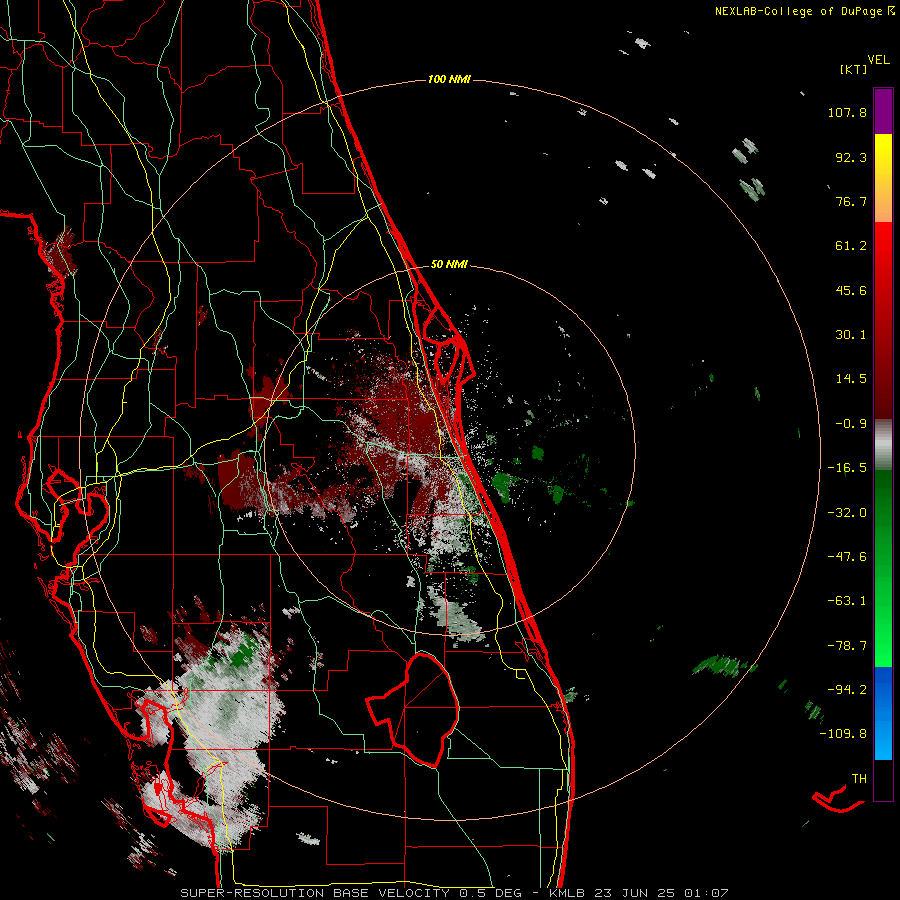Select the -94.2 scale value
The height and width of the screenshot is (900, 900).
point(847,689)
